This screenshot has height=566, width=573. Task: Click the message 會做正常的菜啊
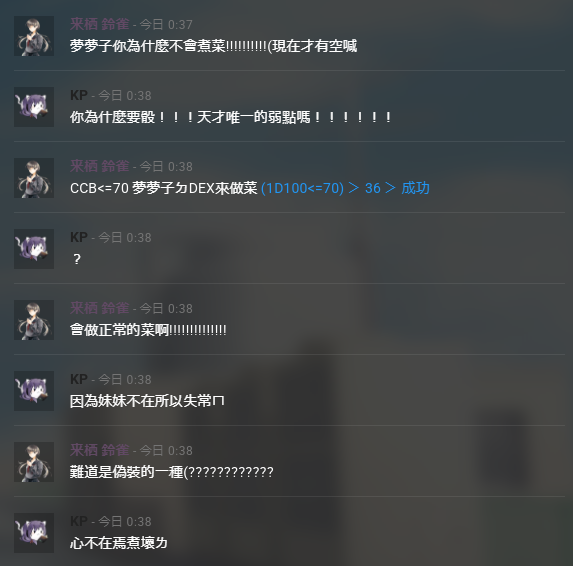[148, 330]
